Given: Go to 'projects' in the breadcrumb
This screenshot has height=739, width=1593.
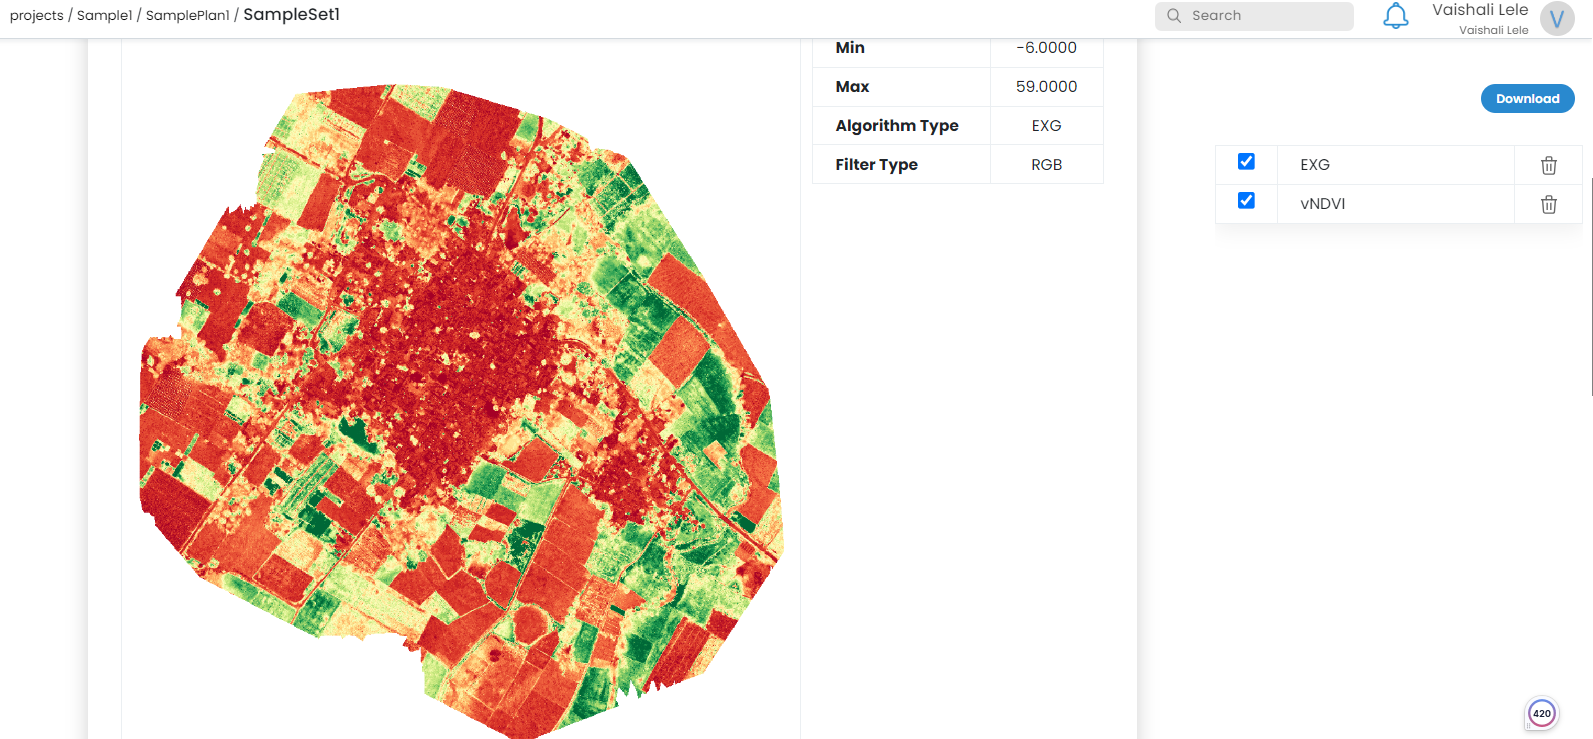Looking at the screenshot, I should 36,16.
